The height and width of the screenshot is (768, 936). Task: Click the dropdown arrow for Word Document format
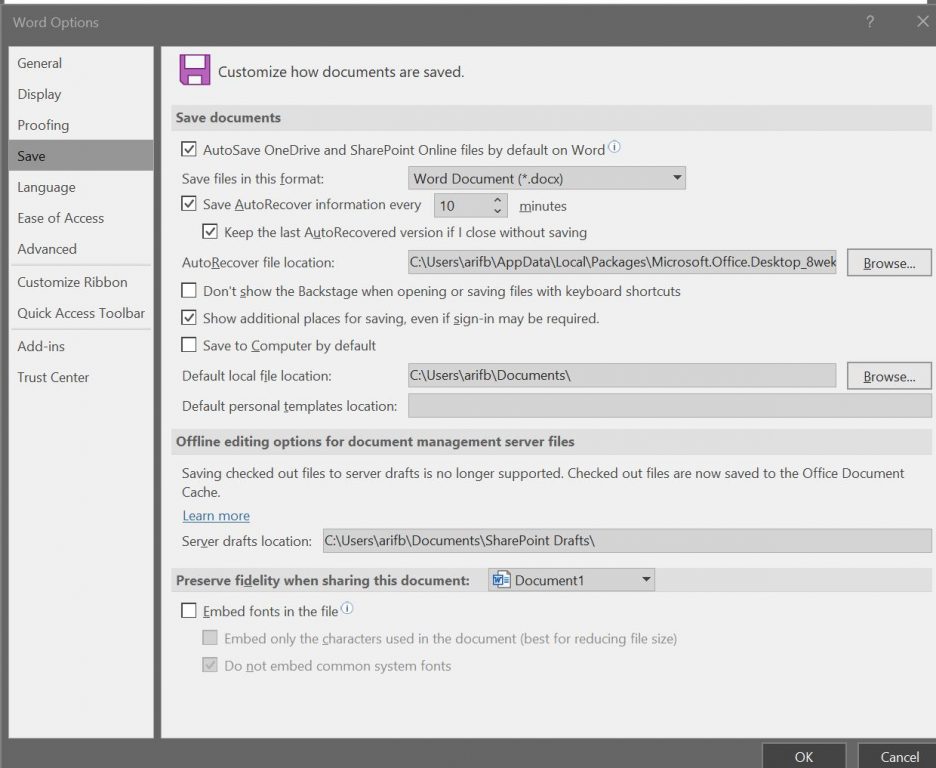677,177
